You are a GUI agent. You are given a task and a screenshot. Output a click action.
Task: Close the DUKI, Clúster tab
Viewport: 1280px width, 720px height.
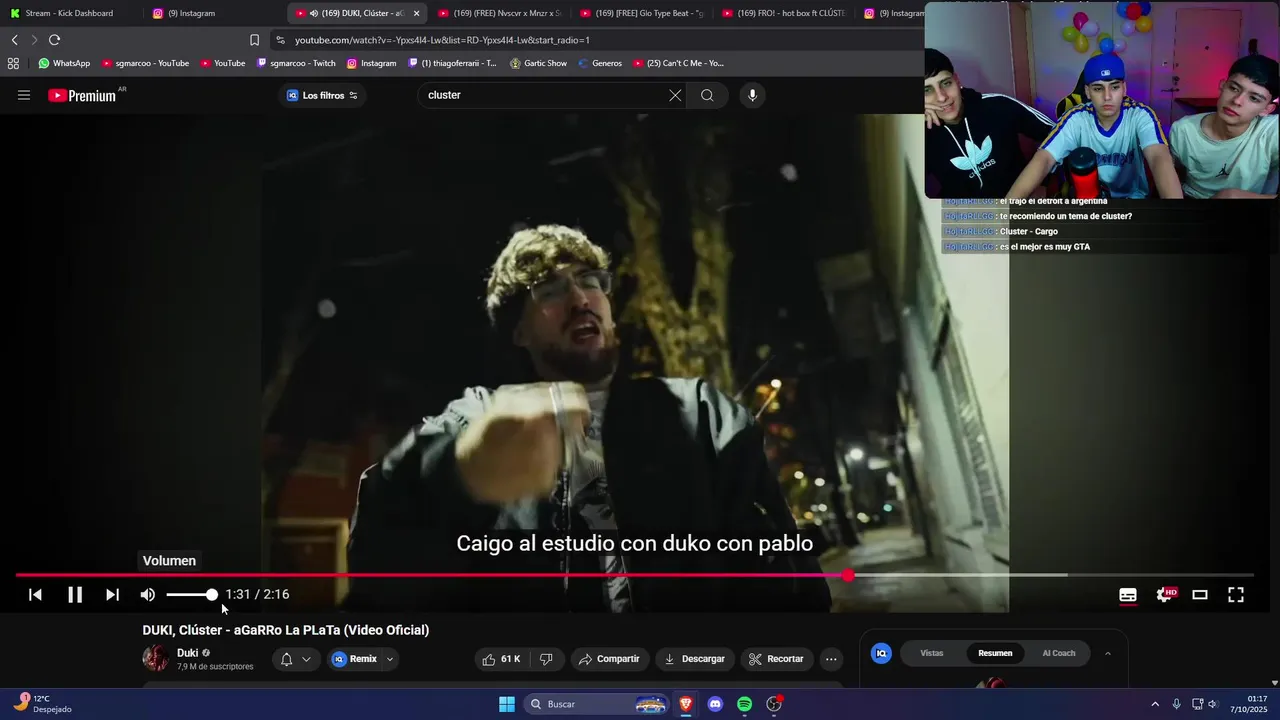click(416, 13)
